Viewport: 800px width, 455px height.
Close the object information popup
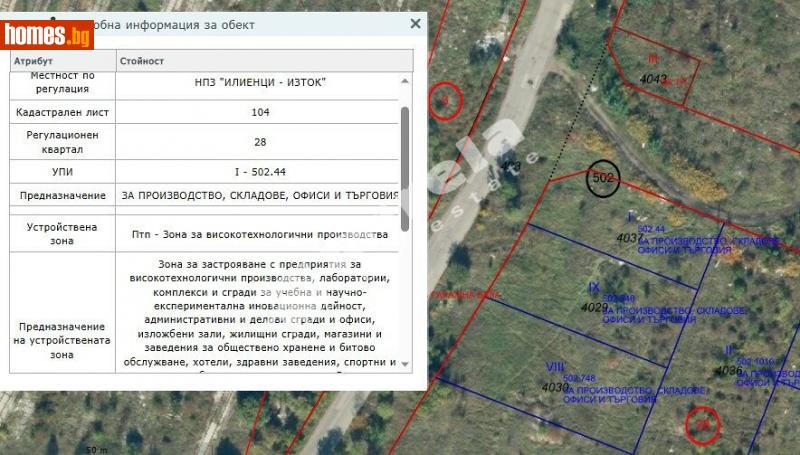tap(415, 23)
